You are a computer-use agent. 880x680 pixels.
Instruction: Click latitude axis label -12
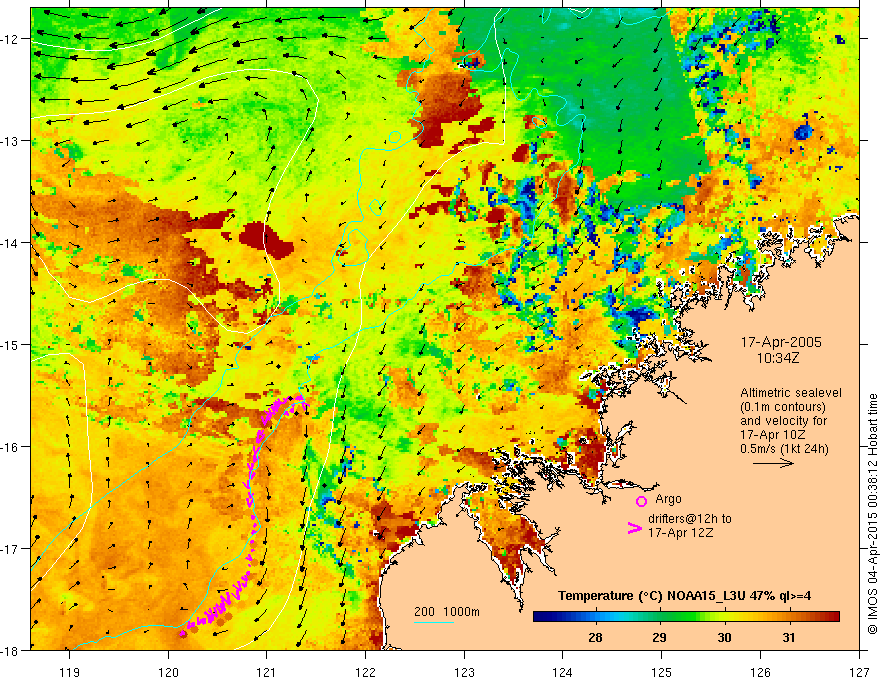[x=10, y=39]
